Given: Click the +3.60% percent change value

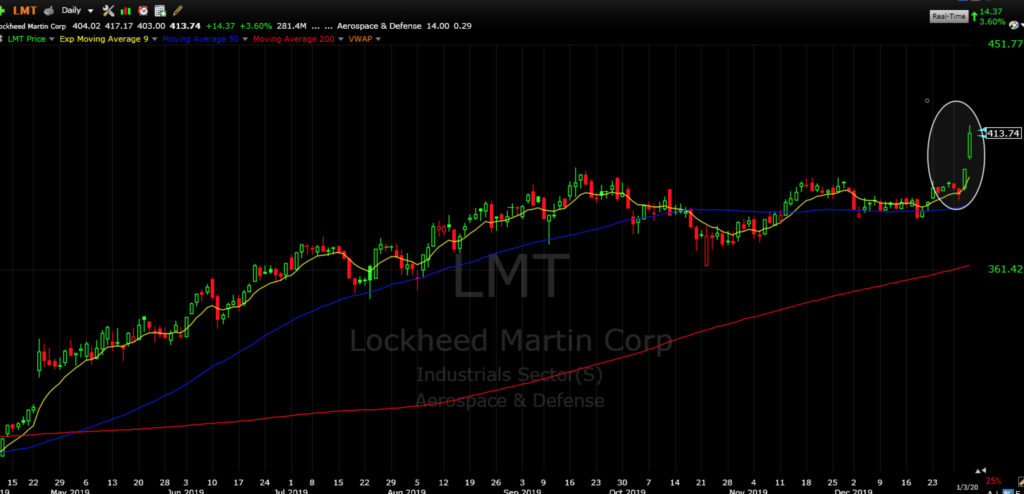Looking at the screenshot, I should click(x=255, y=26).
